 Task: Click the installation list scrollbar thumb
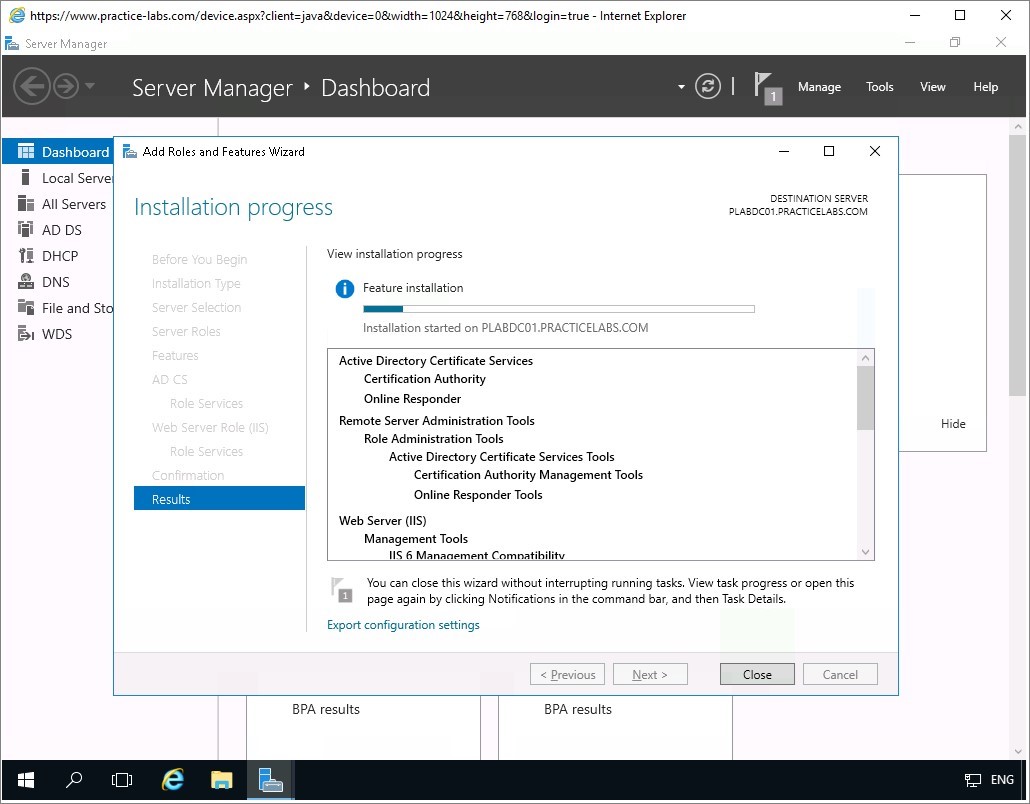tap(865, 398)
